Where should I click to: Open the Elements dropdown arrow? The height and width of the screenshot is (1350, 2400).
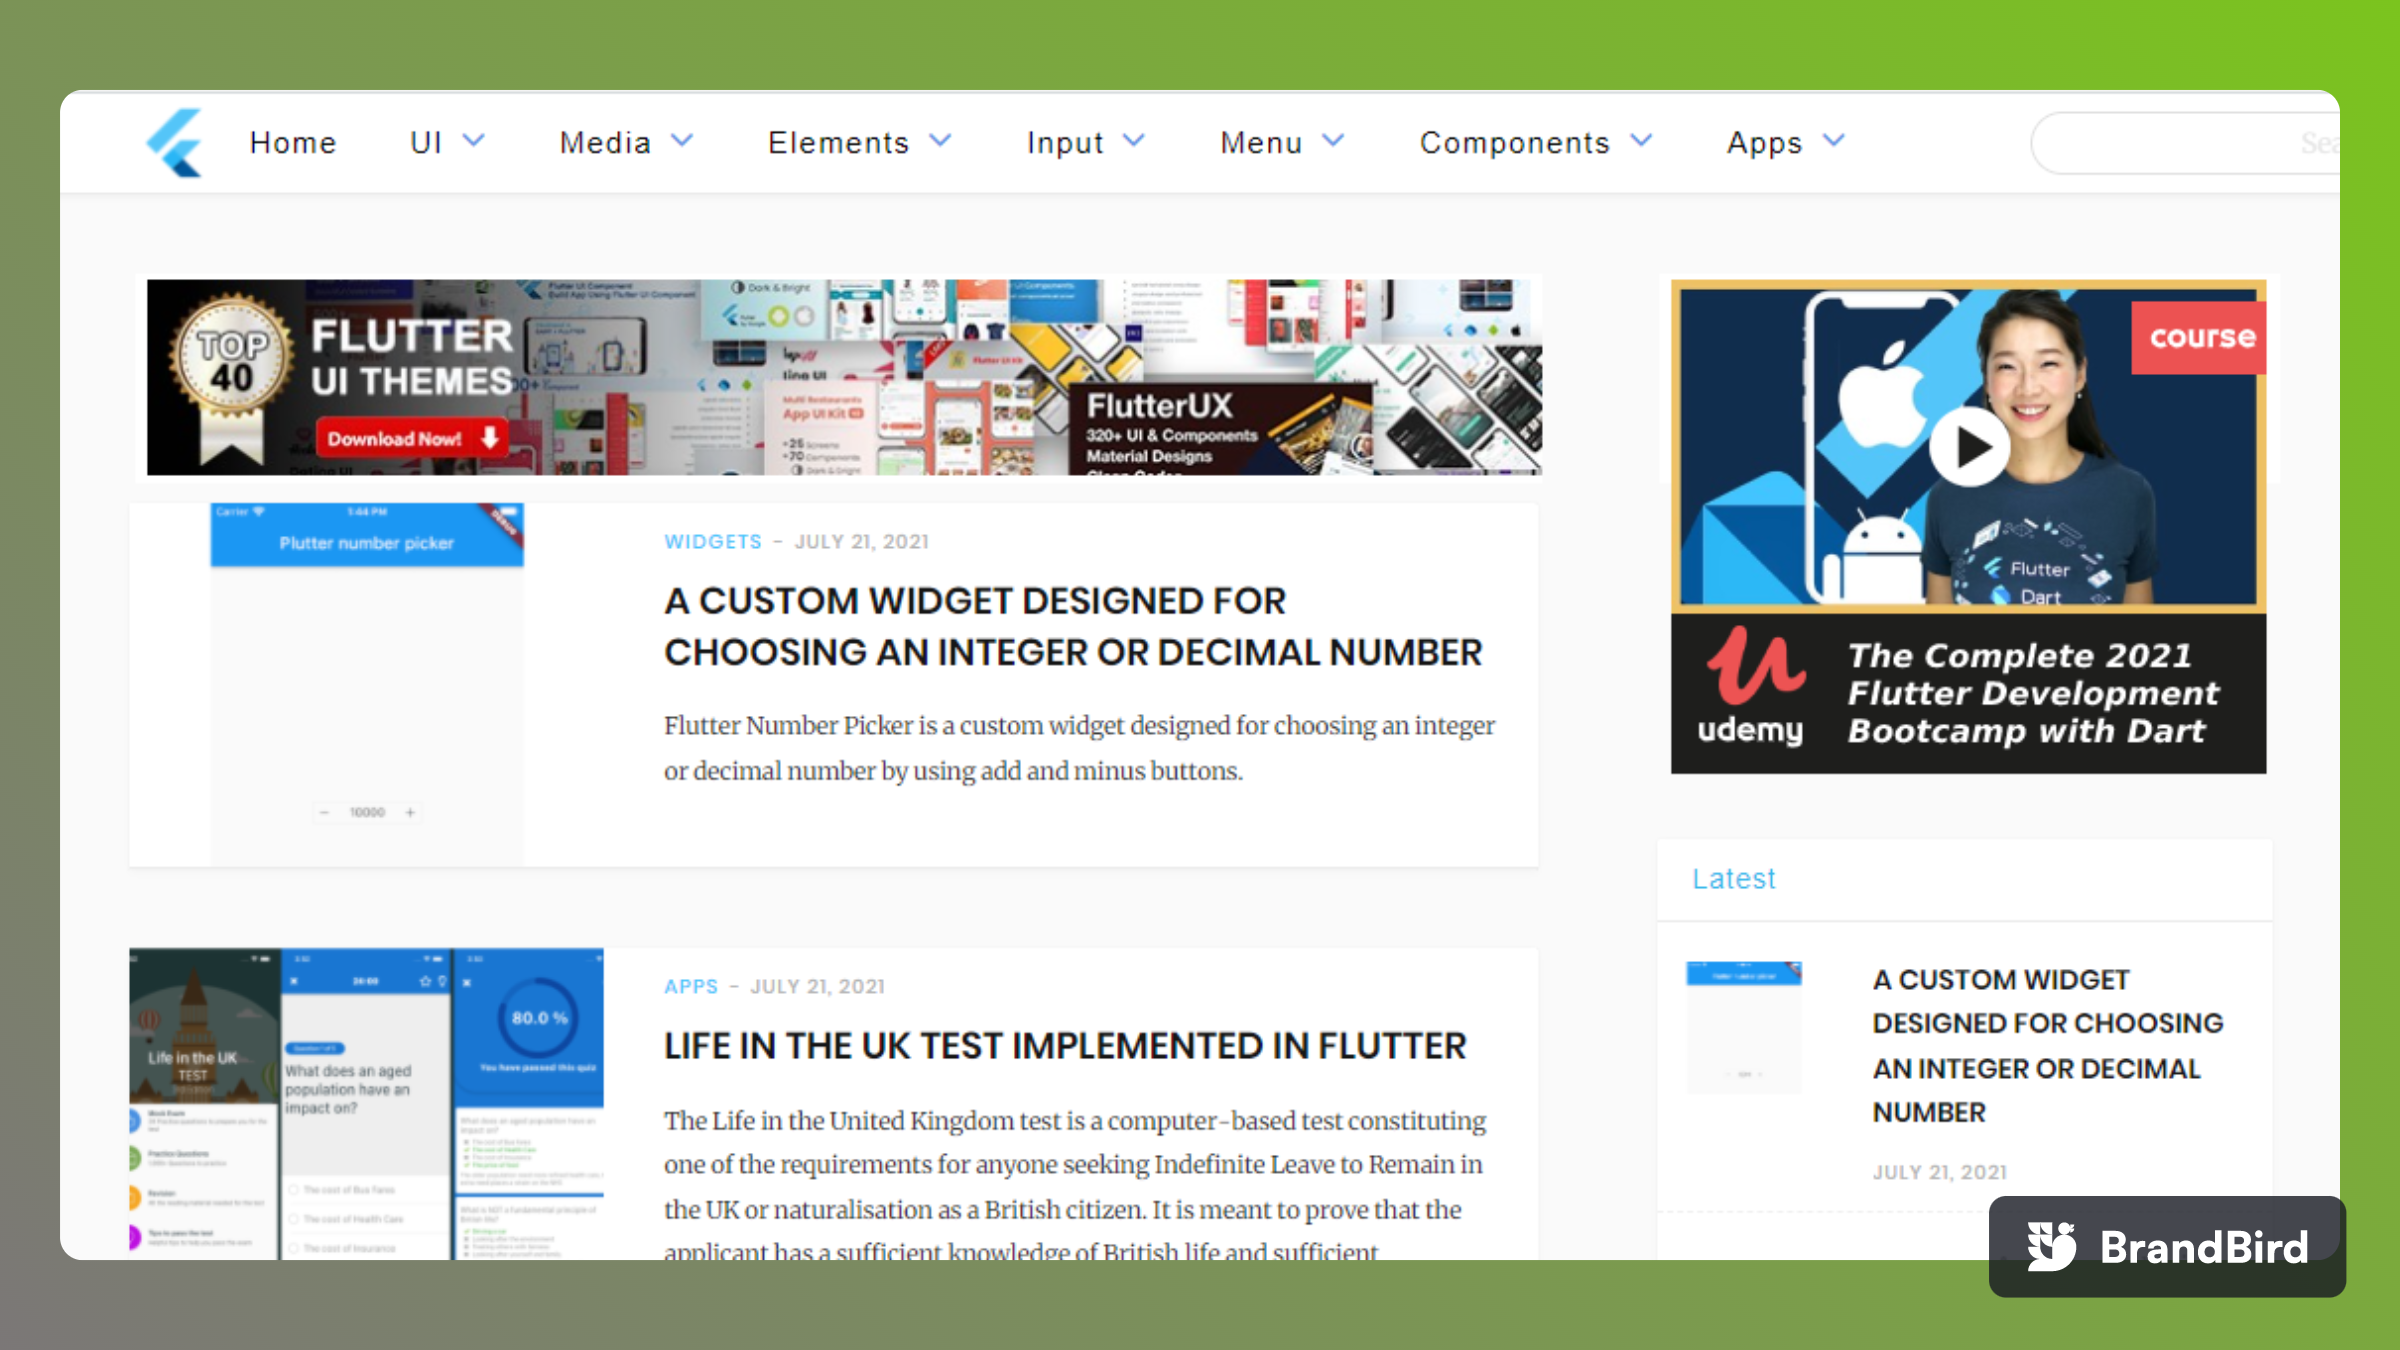[940, 141]
